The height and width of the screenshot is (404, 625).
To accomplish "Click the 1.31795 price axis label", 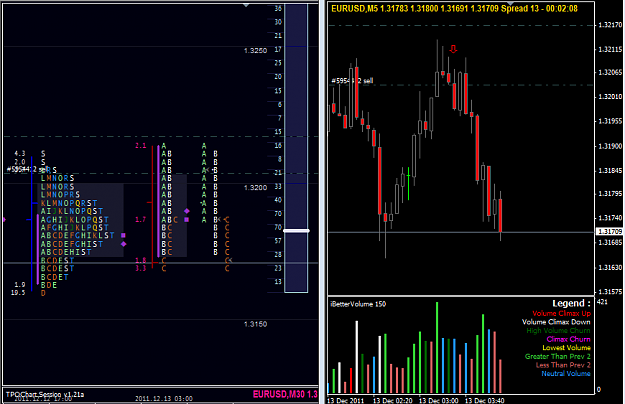I will click(610, 194).
